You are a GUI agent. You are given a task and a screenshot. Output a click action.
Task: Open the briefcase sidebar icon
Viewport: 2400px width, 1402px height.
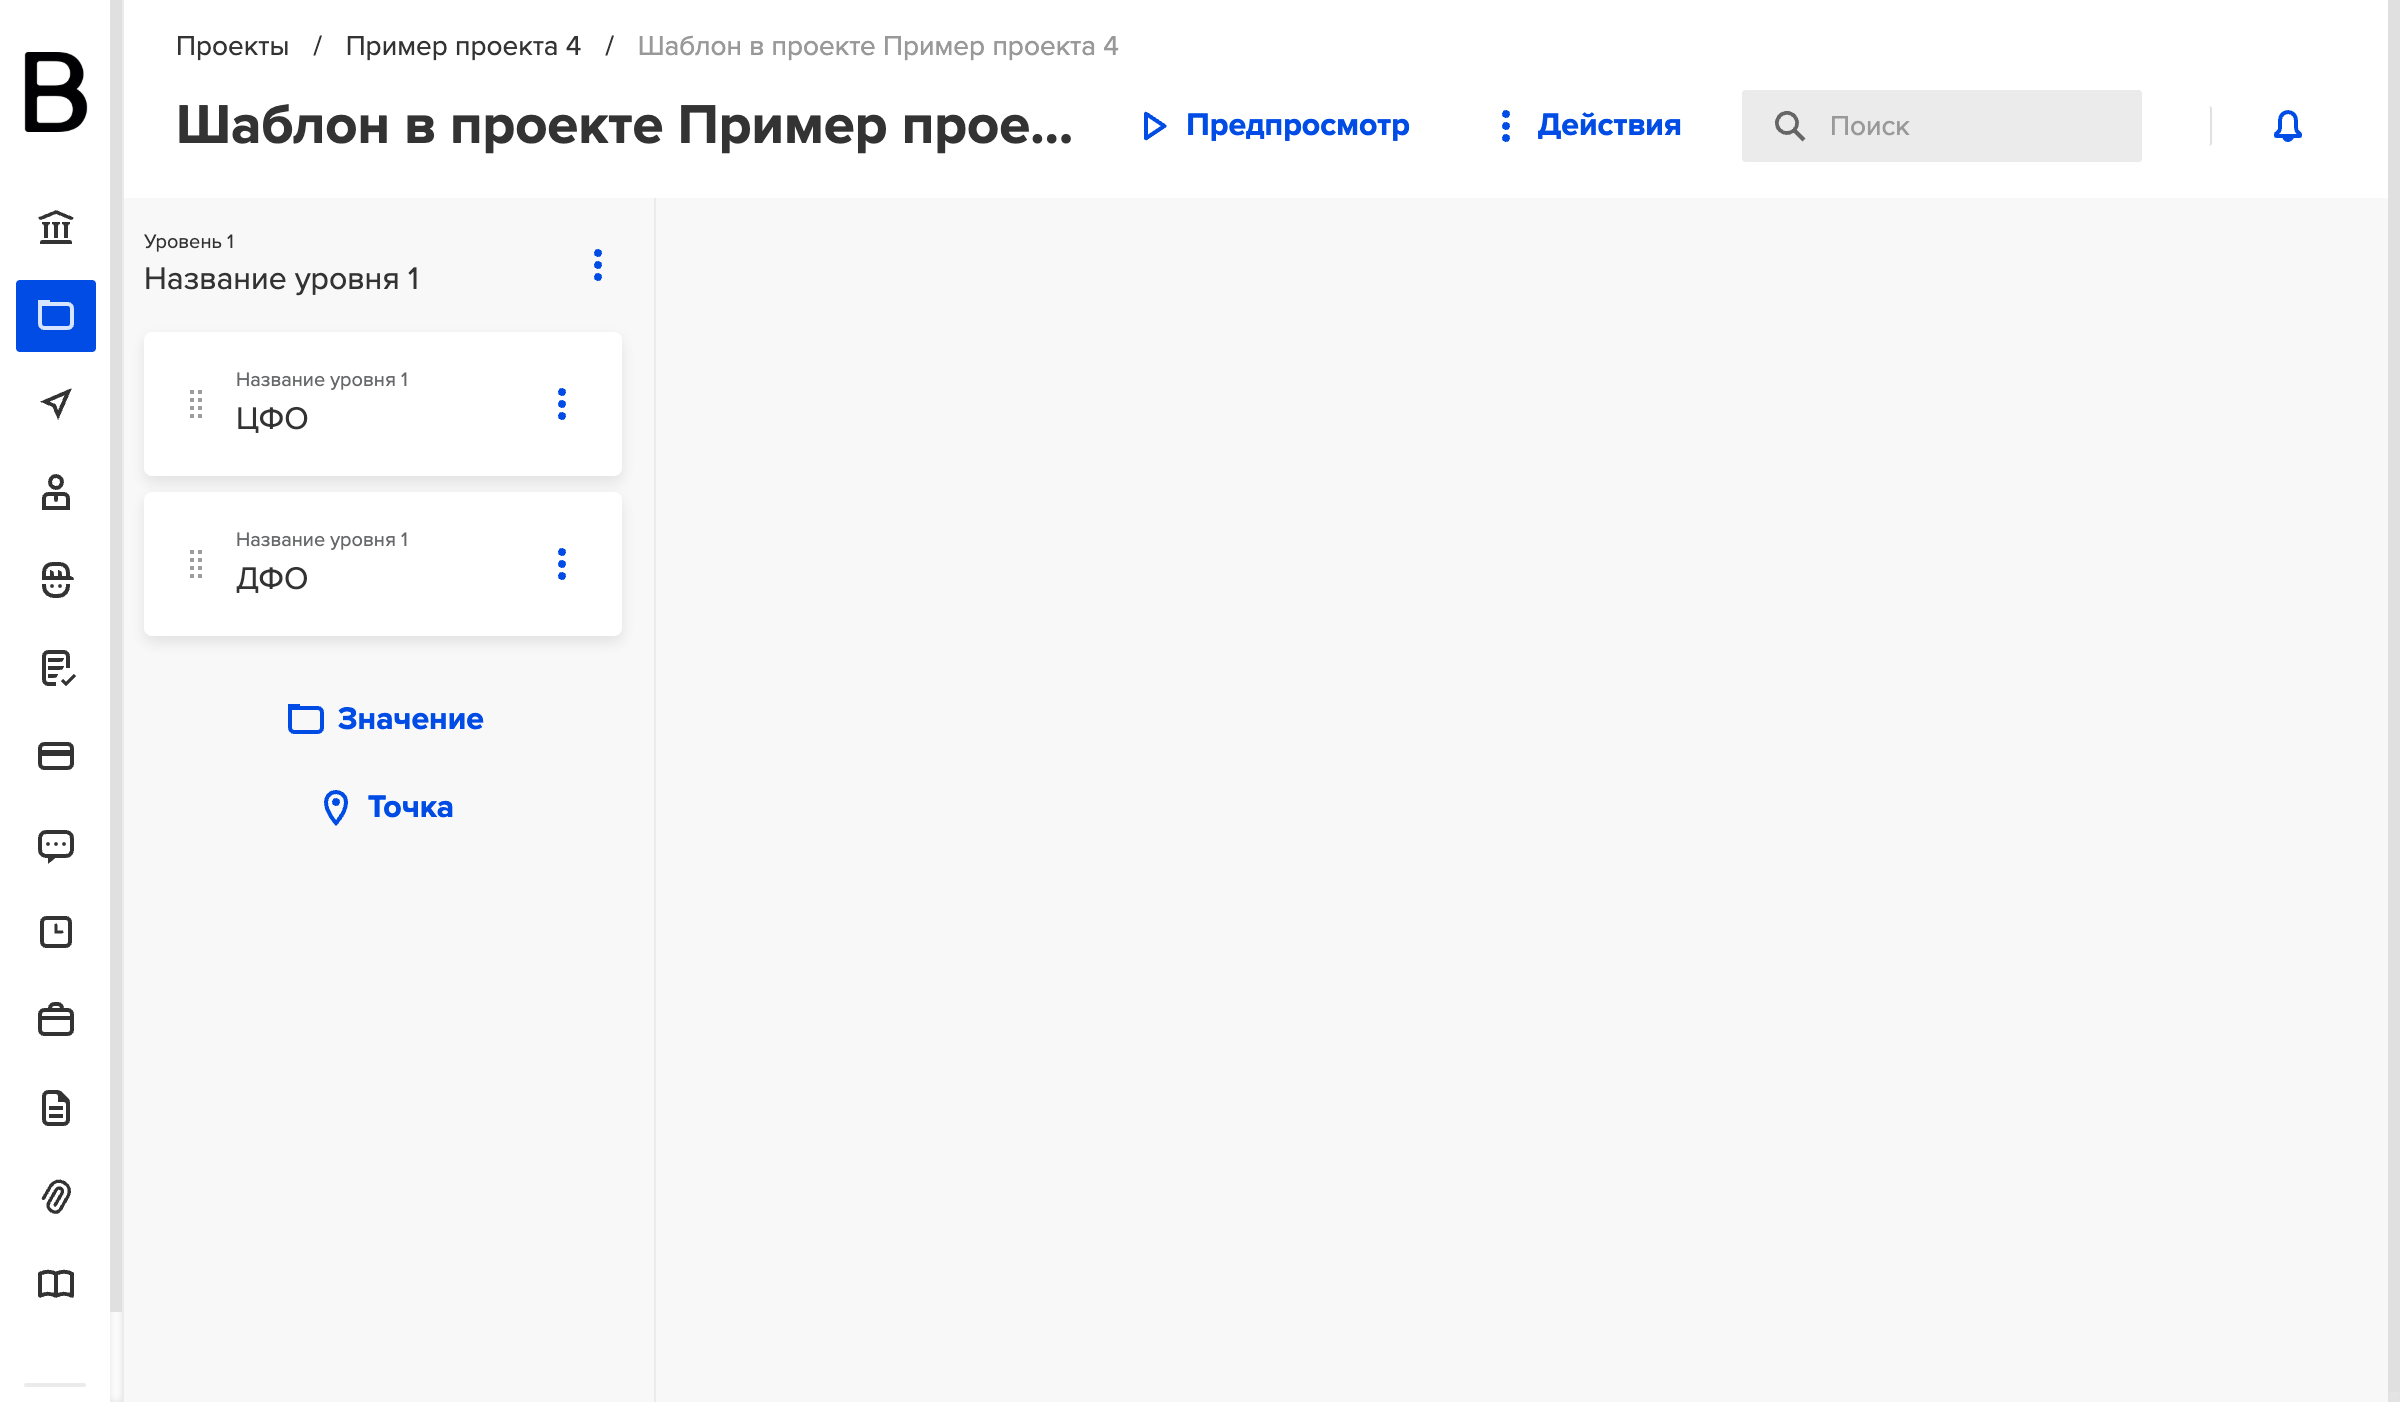tap(56, 1020)
